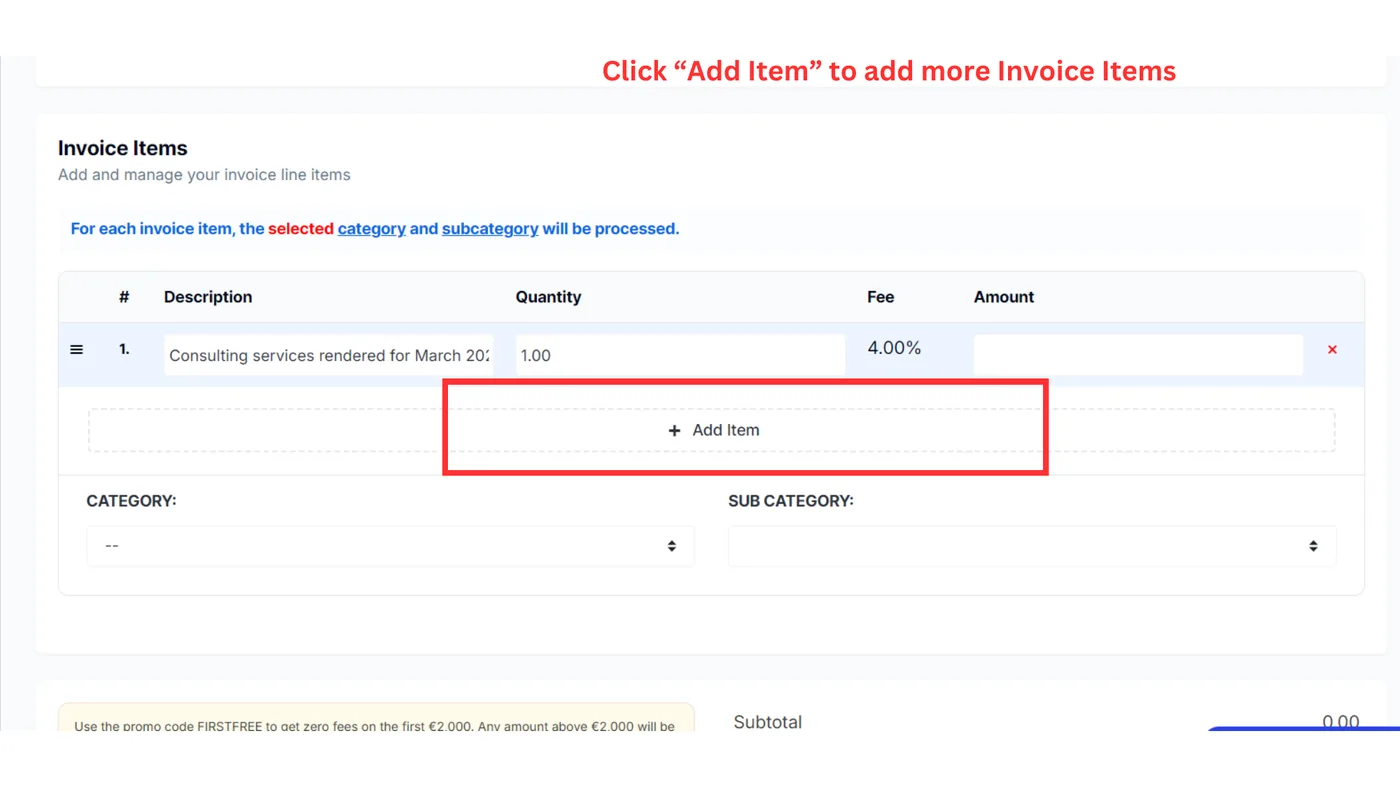Click the Quantity column header
The height and width of the screenshot is (787, 1400).
pos(548,297)
